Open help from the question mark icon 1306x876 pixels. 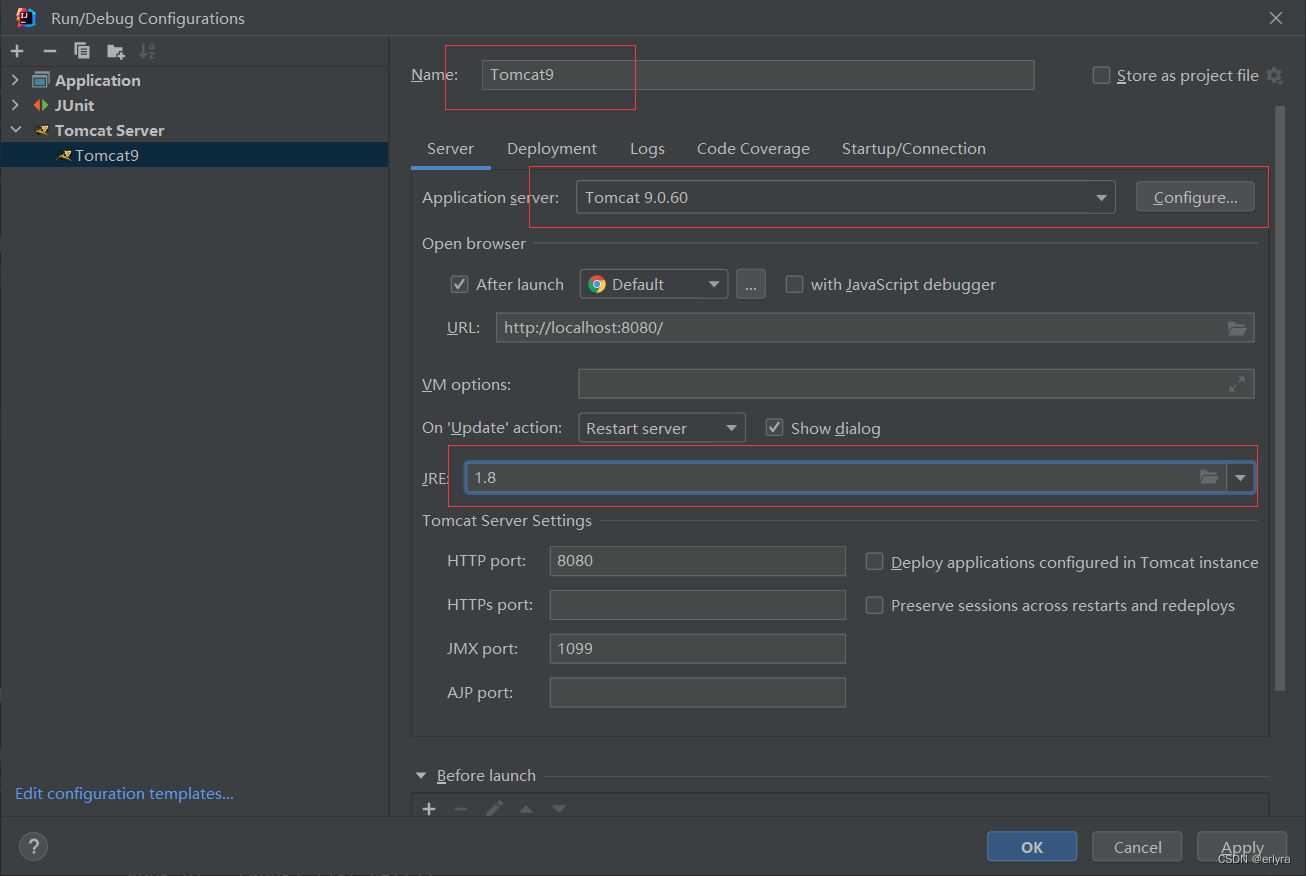pyautogui.click(x=32, y=846)
